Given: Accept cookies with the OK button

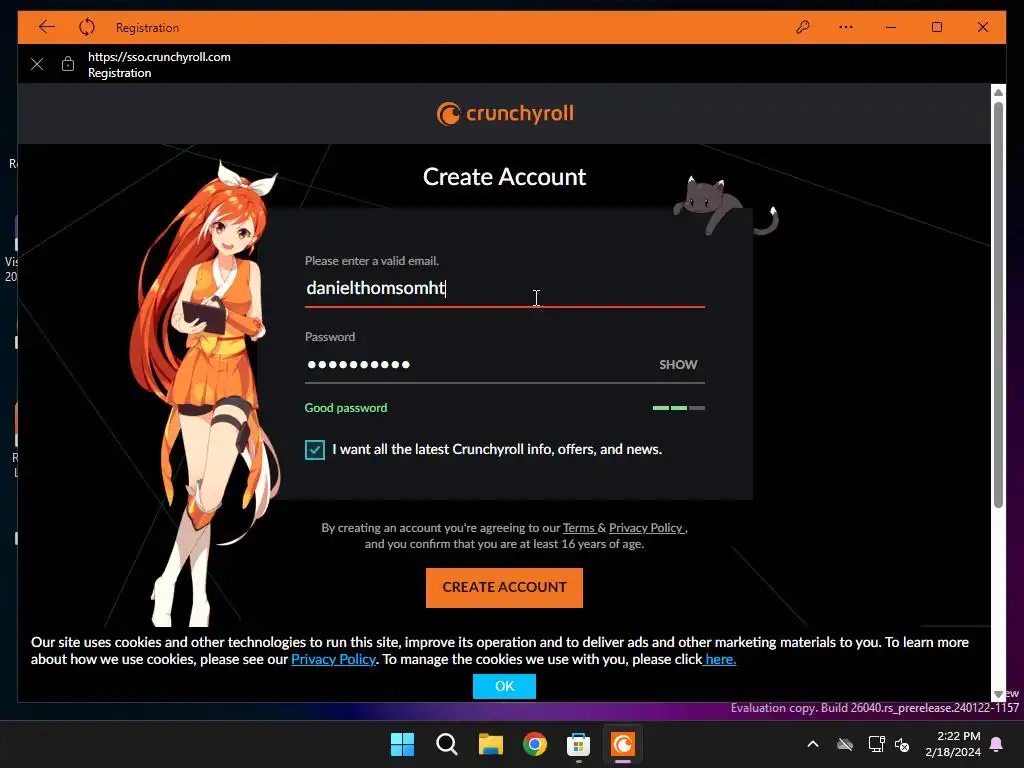Looking at the screenshot, I should [x=504, y=686].
